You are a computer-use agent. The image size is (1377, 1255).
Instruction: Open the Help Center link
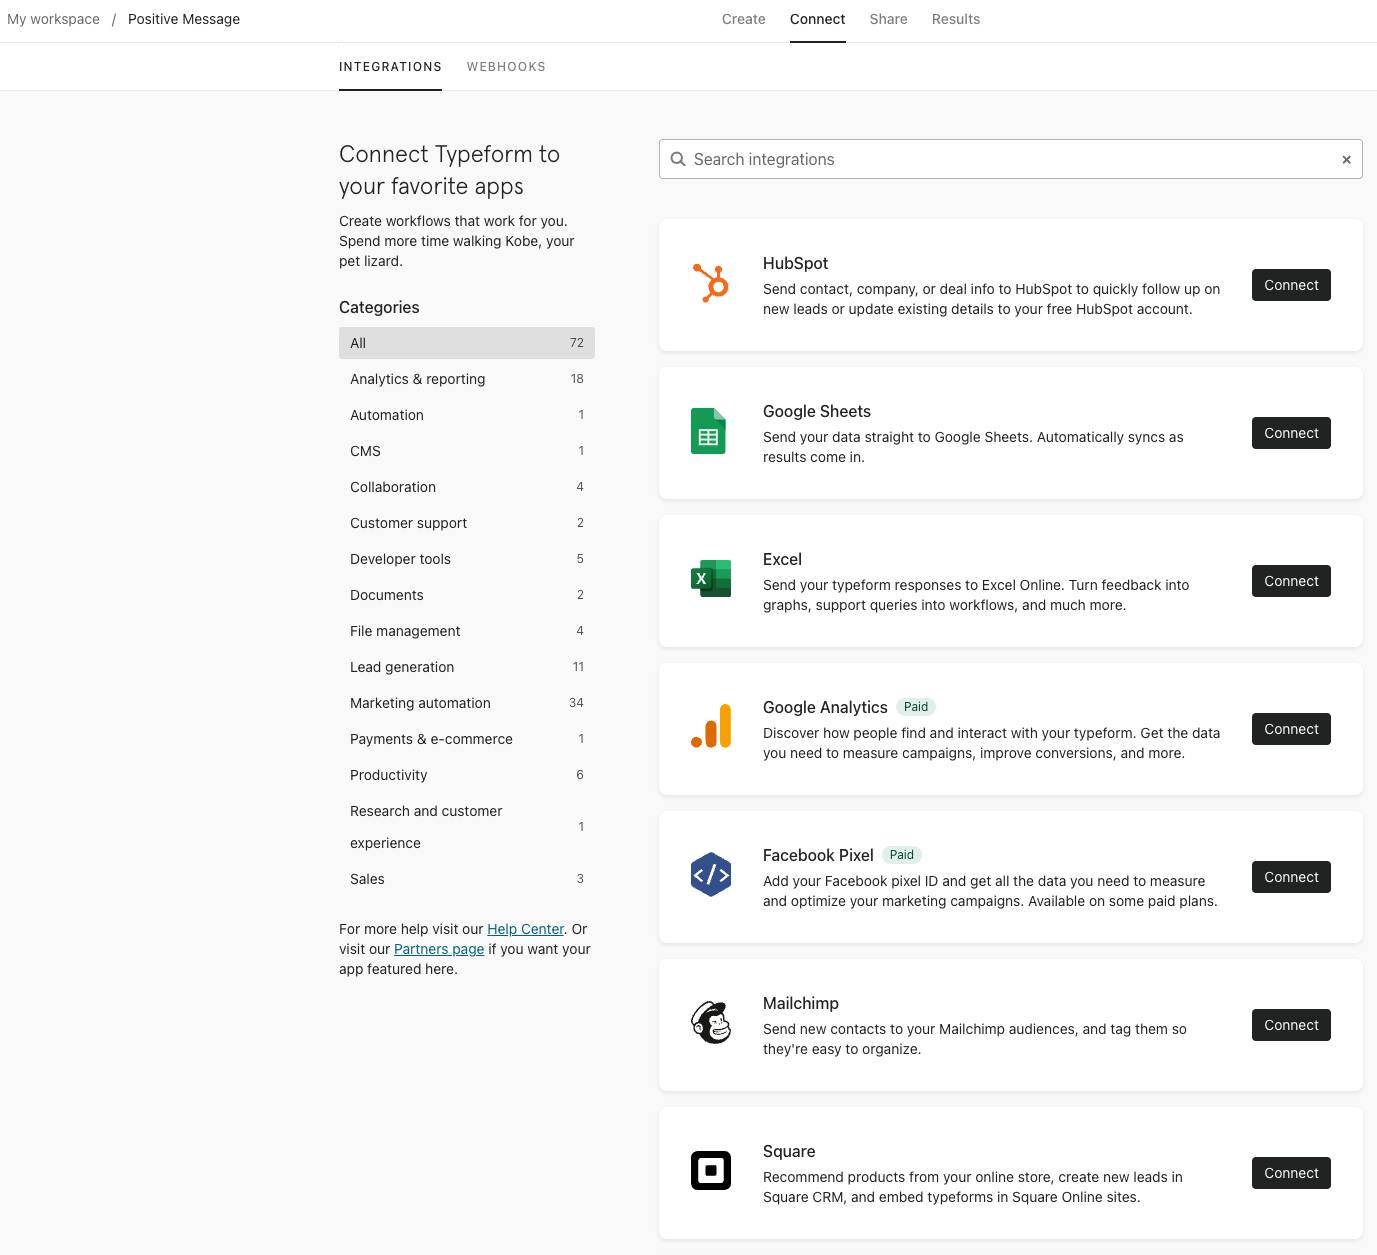pos(525,929)
